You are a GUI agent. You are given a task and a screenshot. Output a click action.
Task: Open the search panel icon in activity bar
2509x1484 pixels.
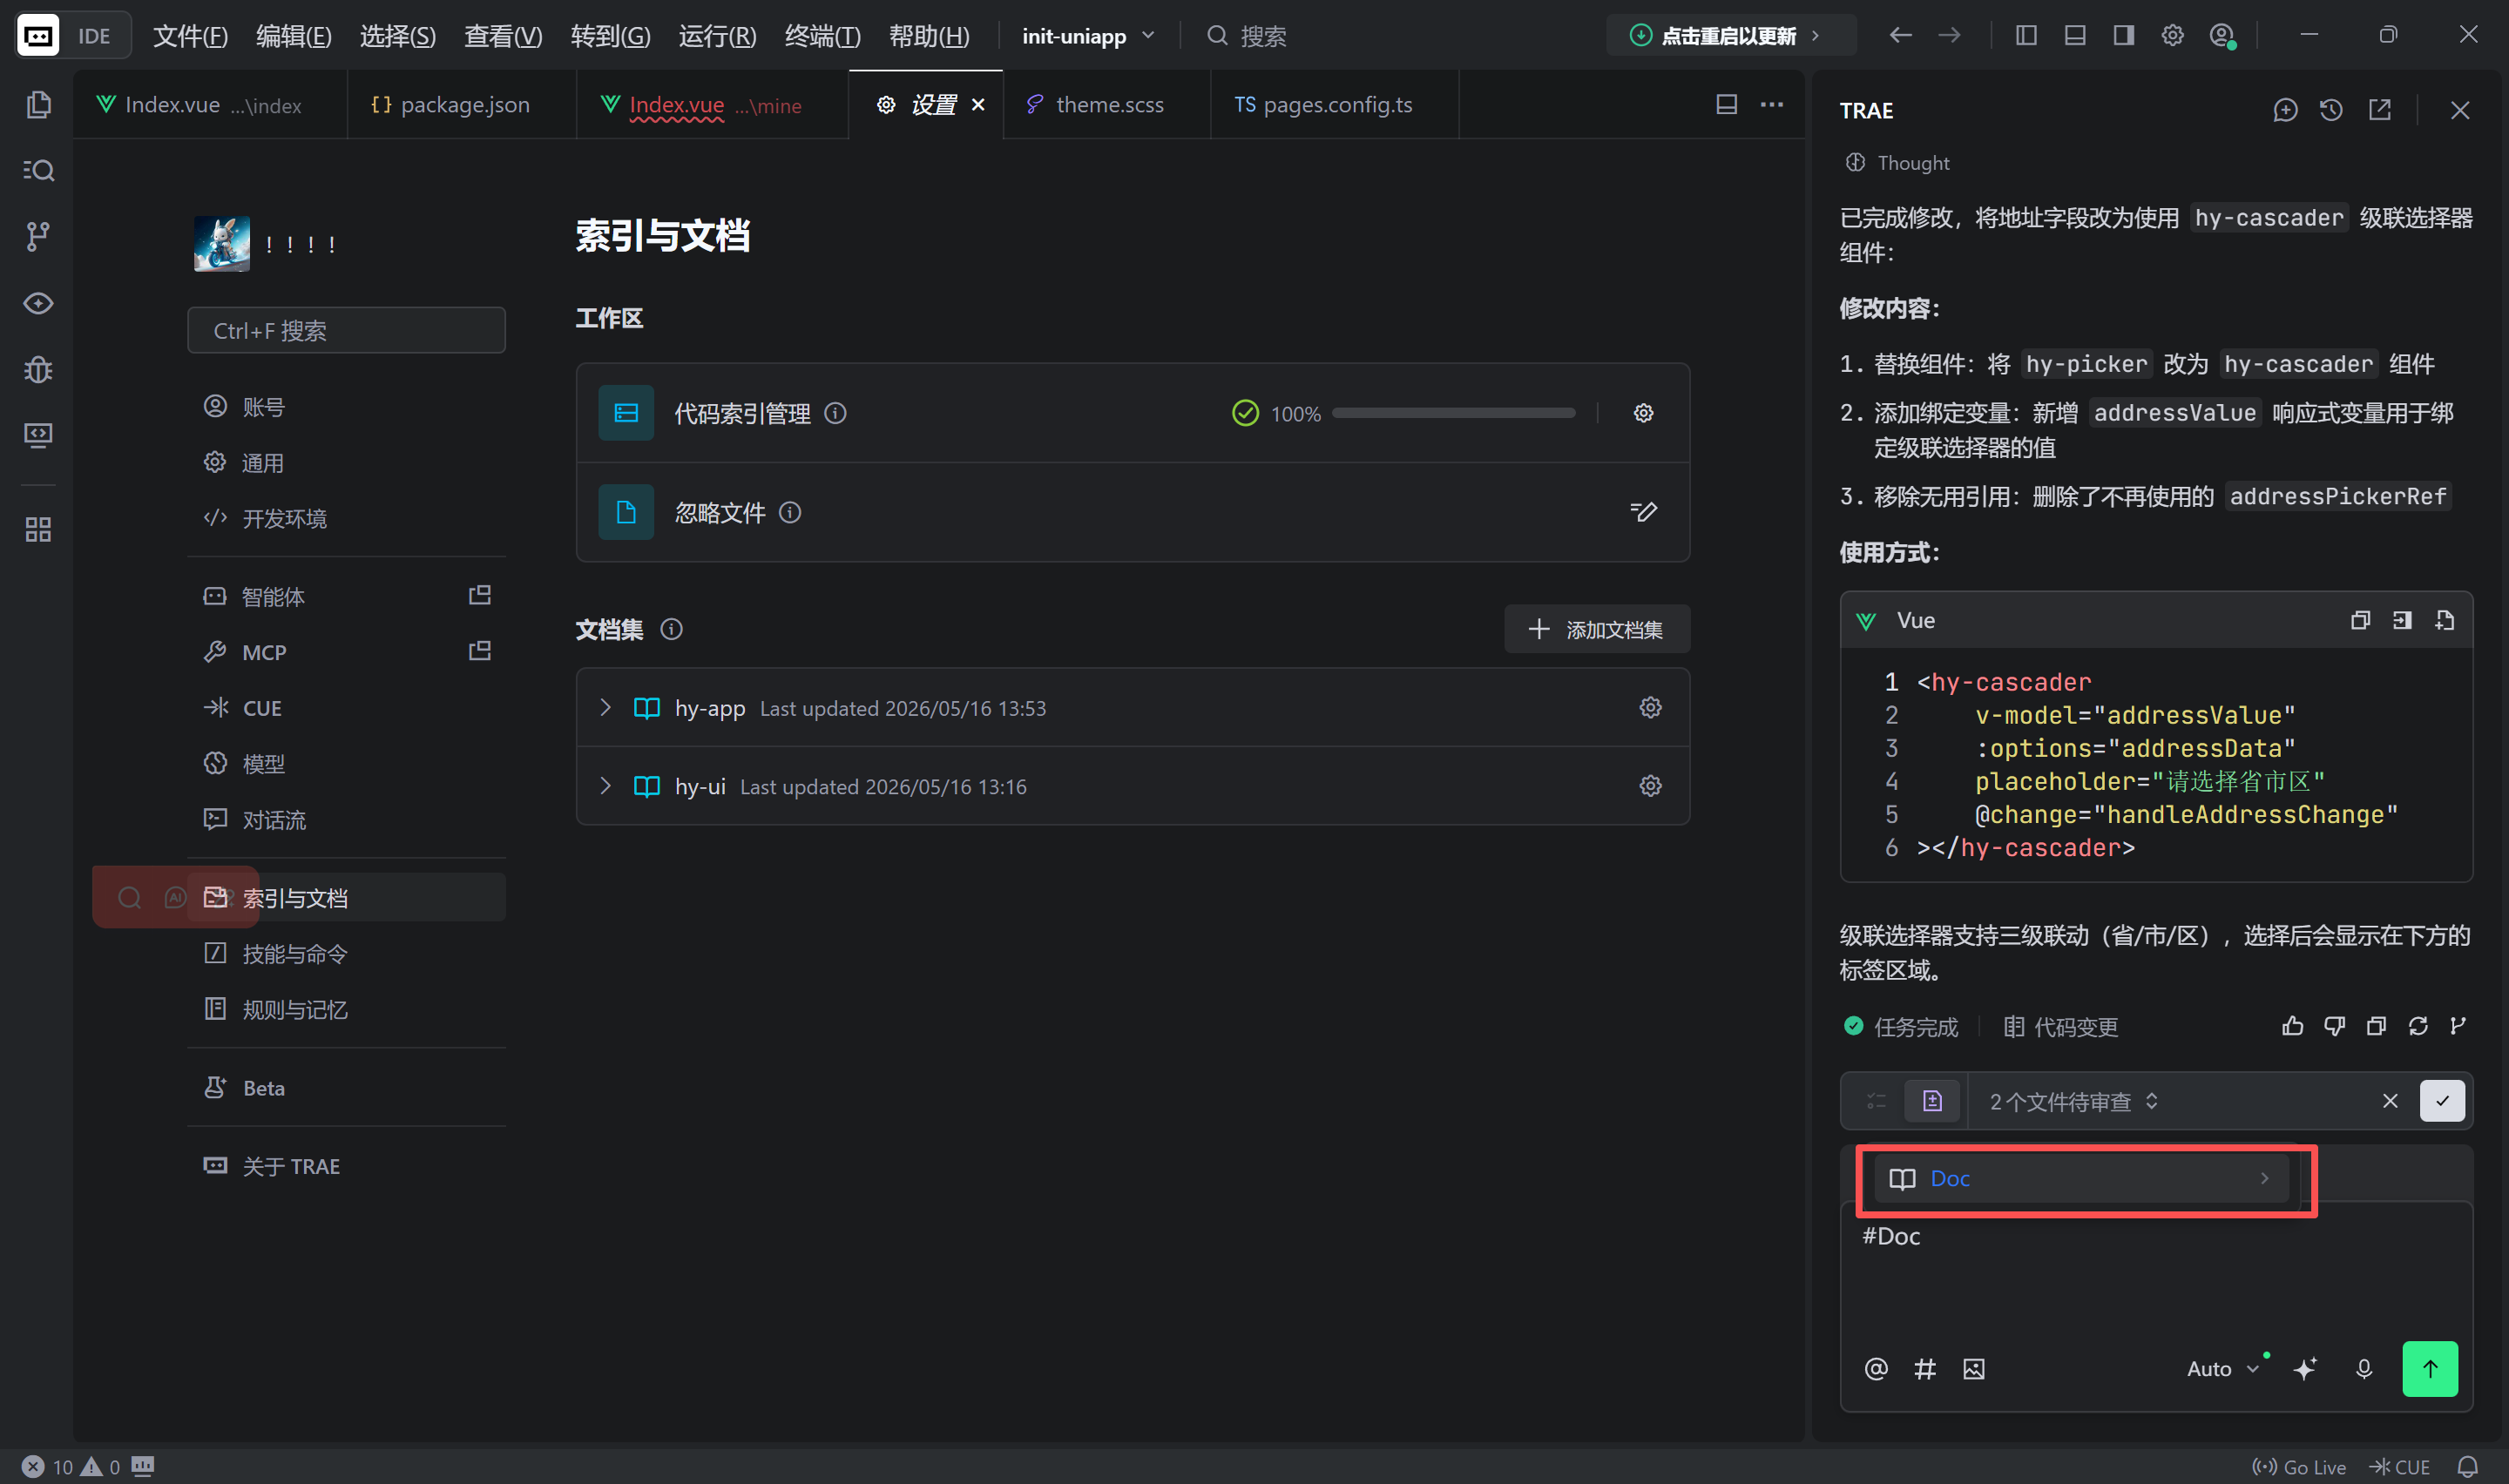point(38,170)
